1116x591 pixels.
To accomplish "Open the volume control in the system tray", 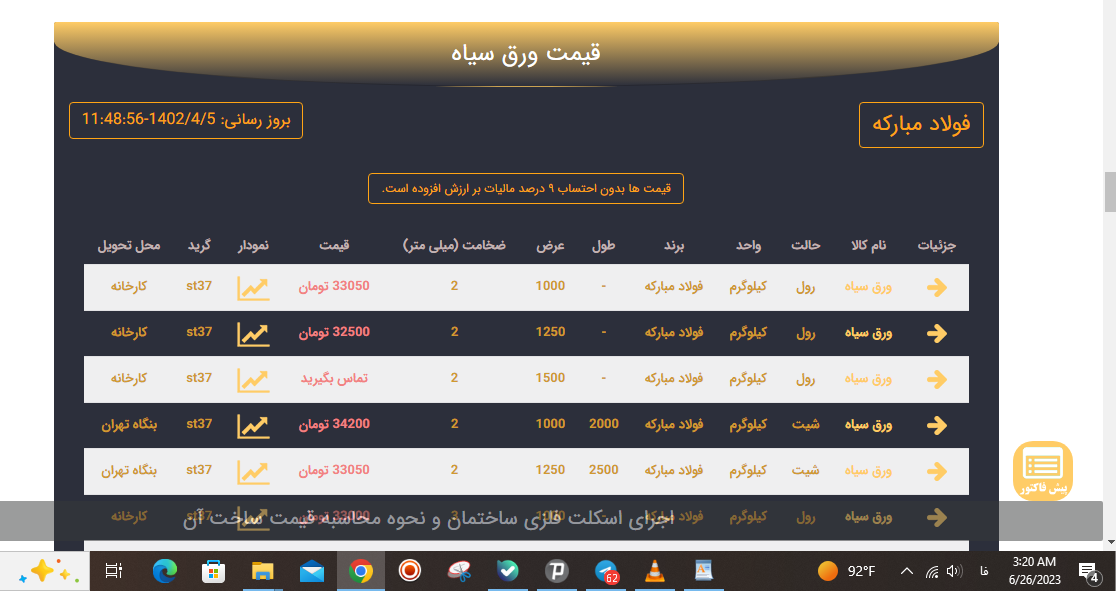I will [x=954, y=571].
